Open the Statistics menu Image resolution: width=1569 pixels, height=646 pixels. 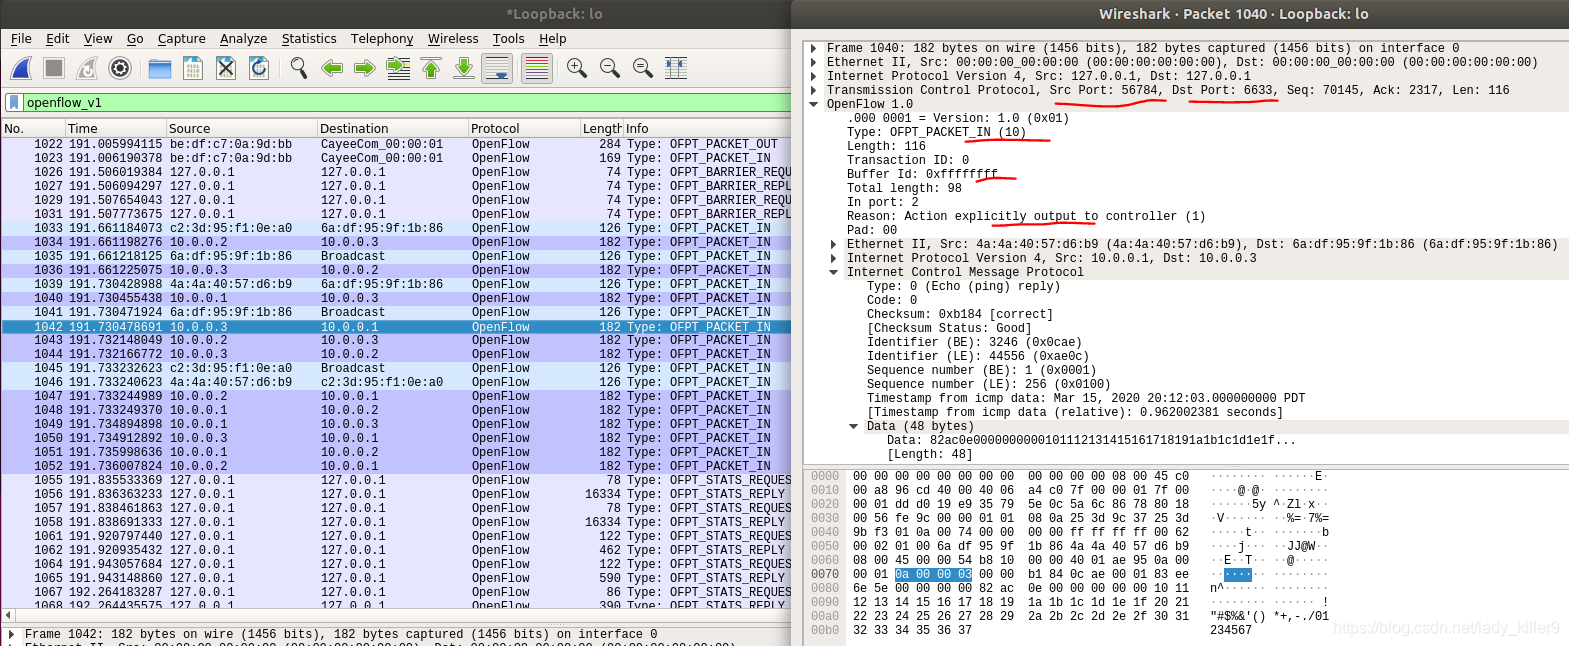click(x=309, y=39)
